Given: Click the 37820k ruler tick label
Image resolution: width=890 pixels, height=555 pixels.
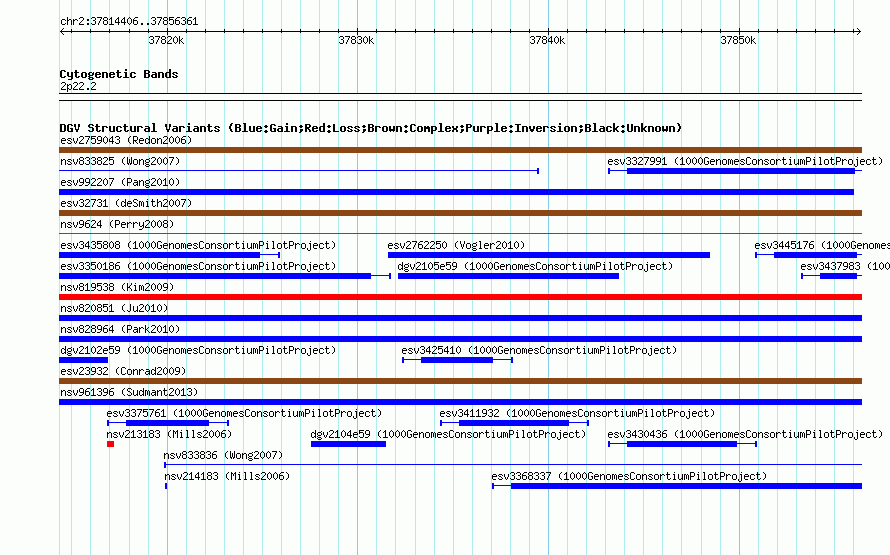Looking at the screenshot, I should pos(166,40).
